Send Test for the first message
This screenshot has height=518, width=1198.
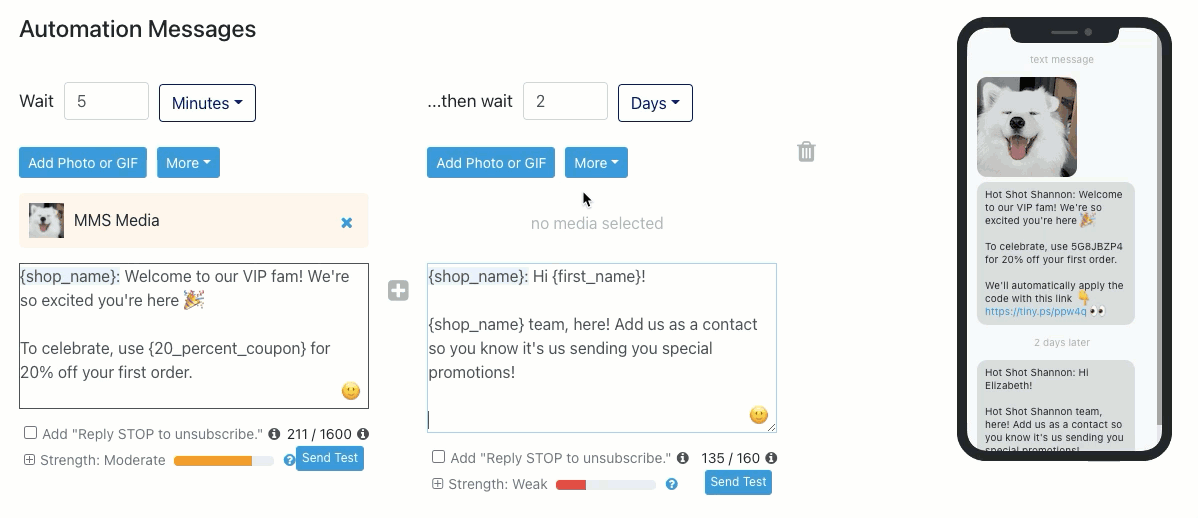pyautogui.click(x=330, y=458)
